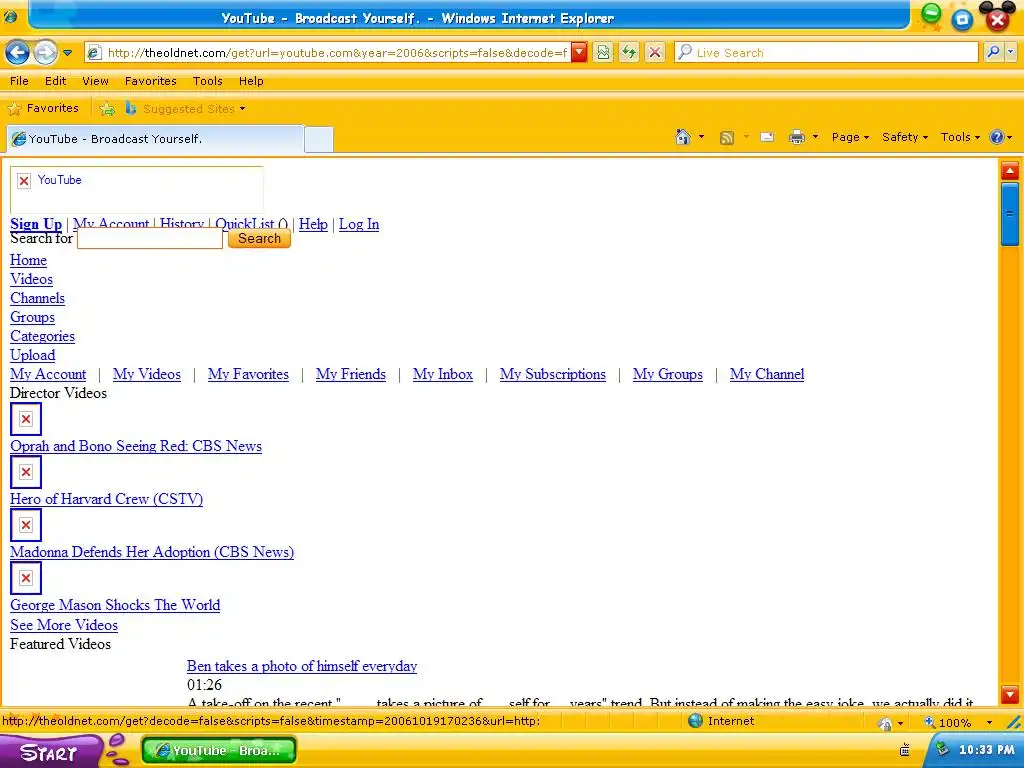Click the orange Search button

pyautogui.click(x=259, y=238)
